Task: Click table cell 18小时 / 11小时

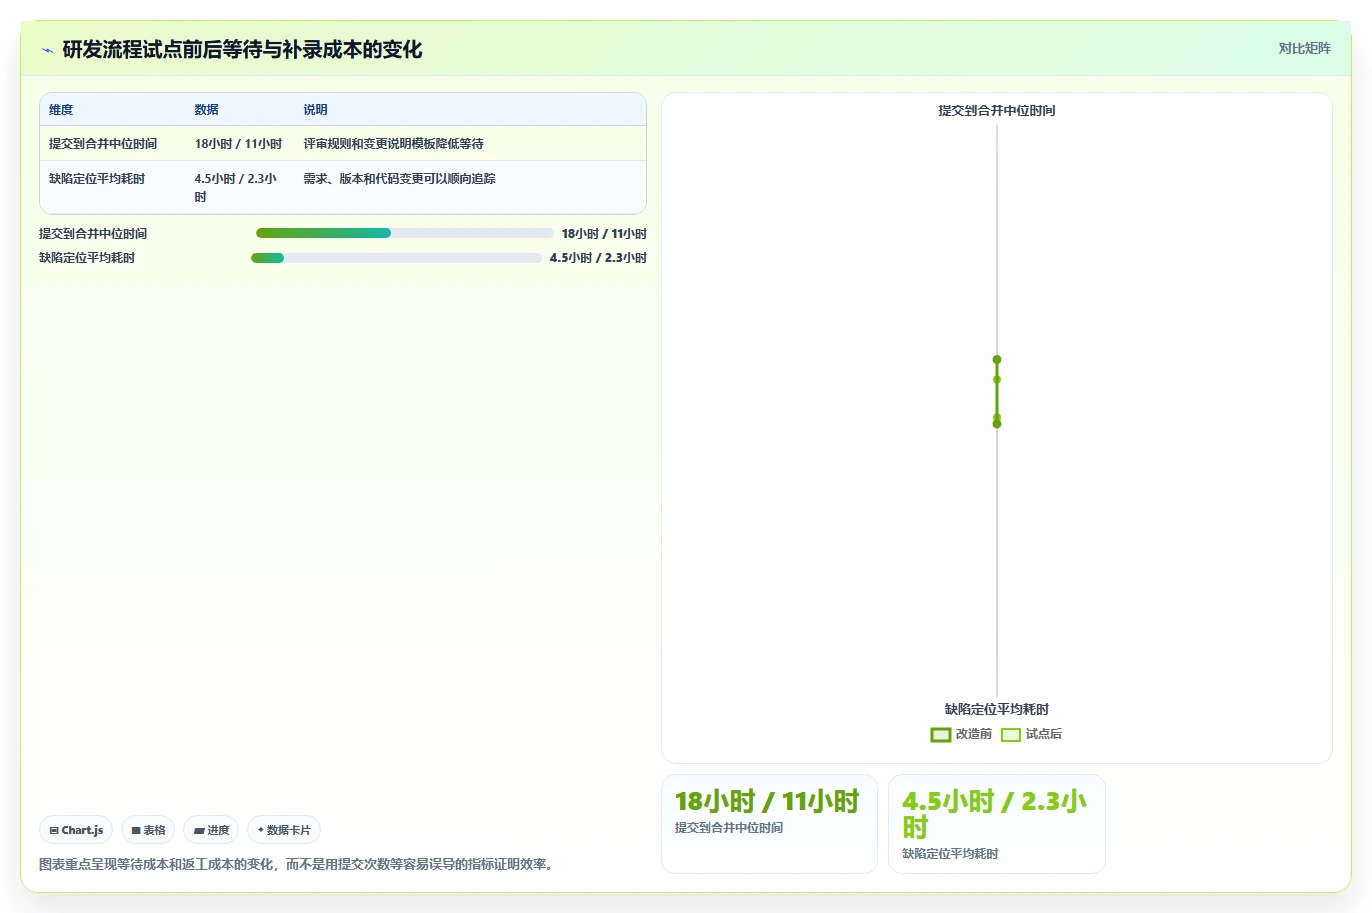Action: 238,144
